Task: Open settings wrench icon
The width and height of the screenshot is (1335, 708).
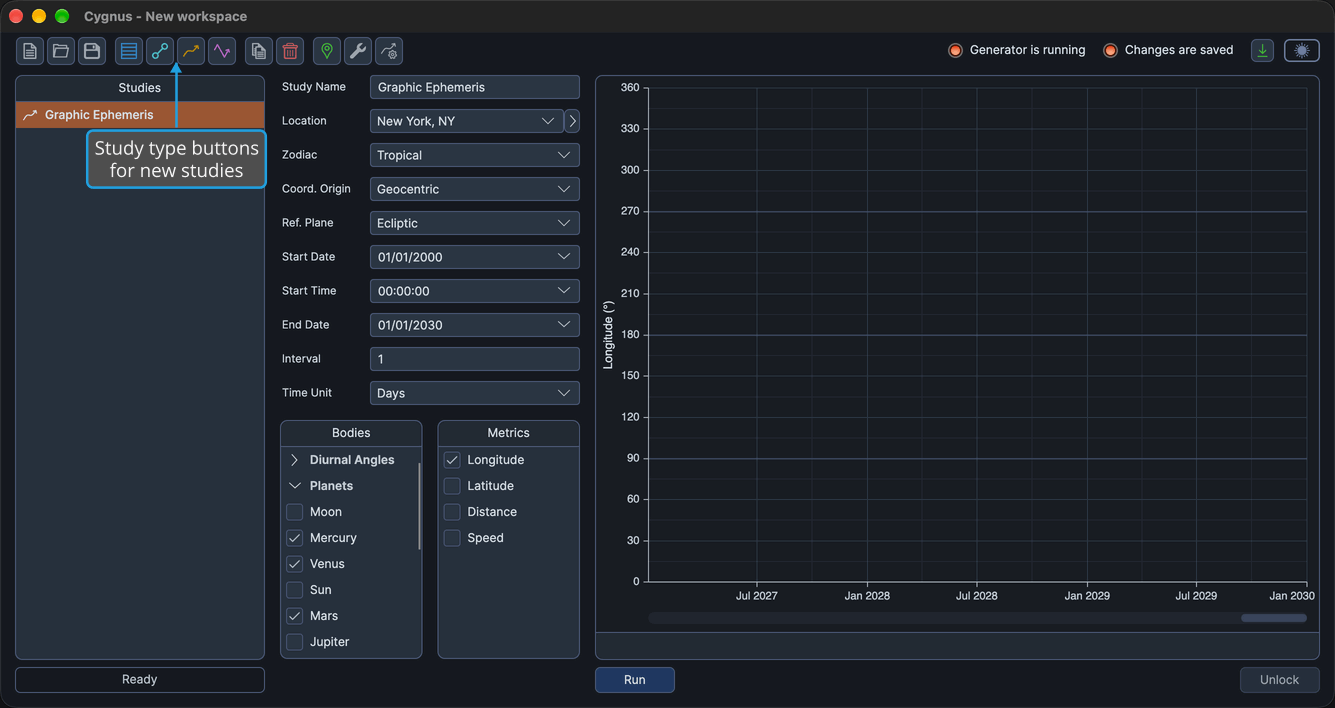Action: pyautogui.click(x=358, y=51)
